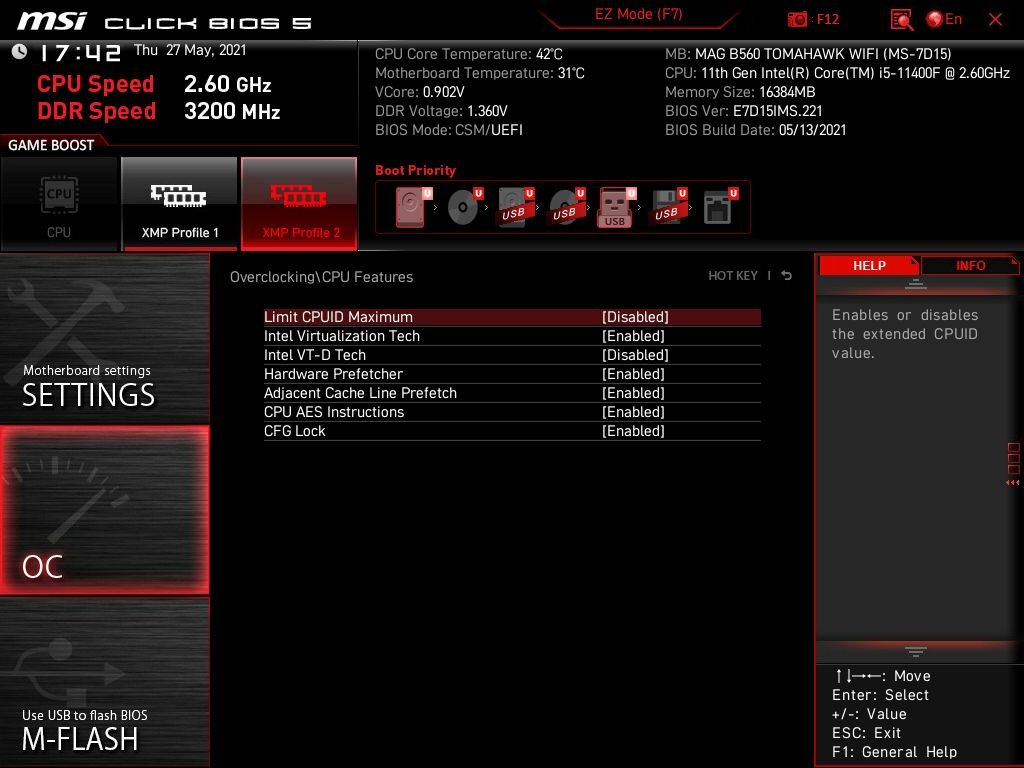Select the CFG Lock row
Viewport: 1024px width, 768px height.
[512, 430]
